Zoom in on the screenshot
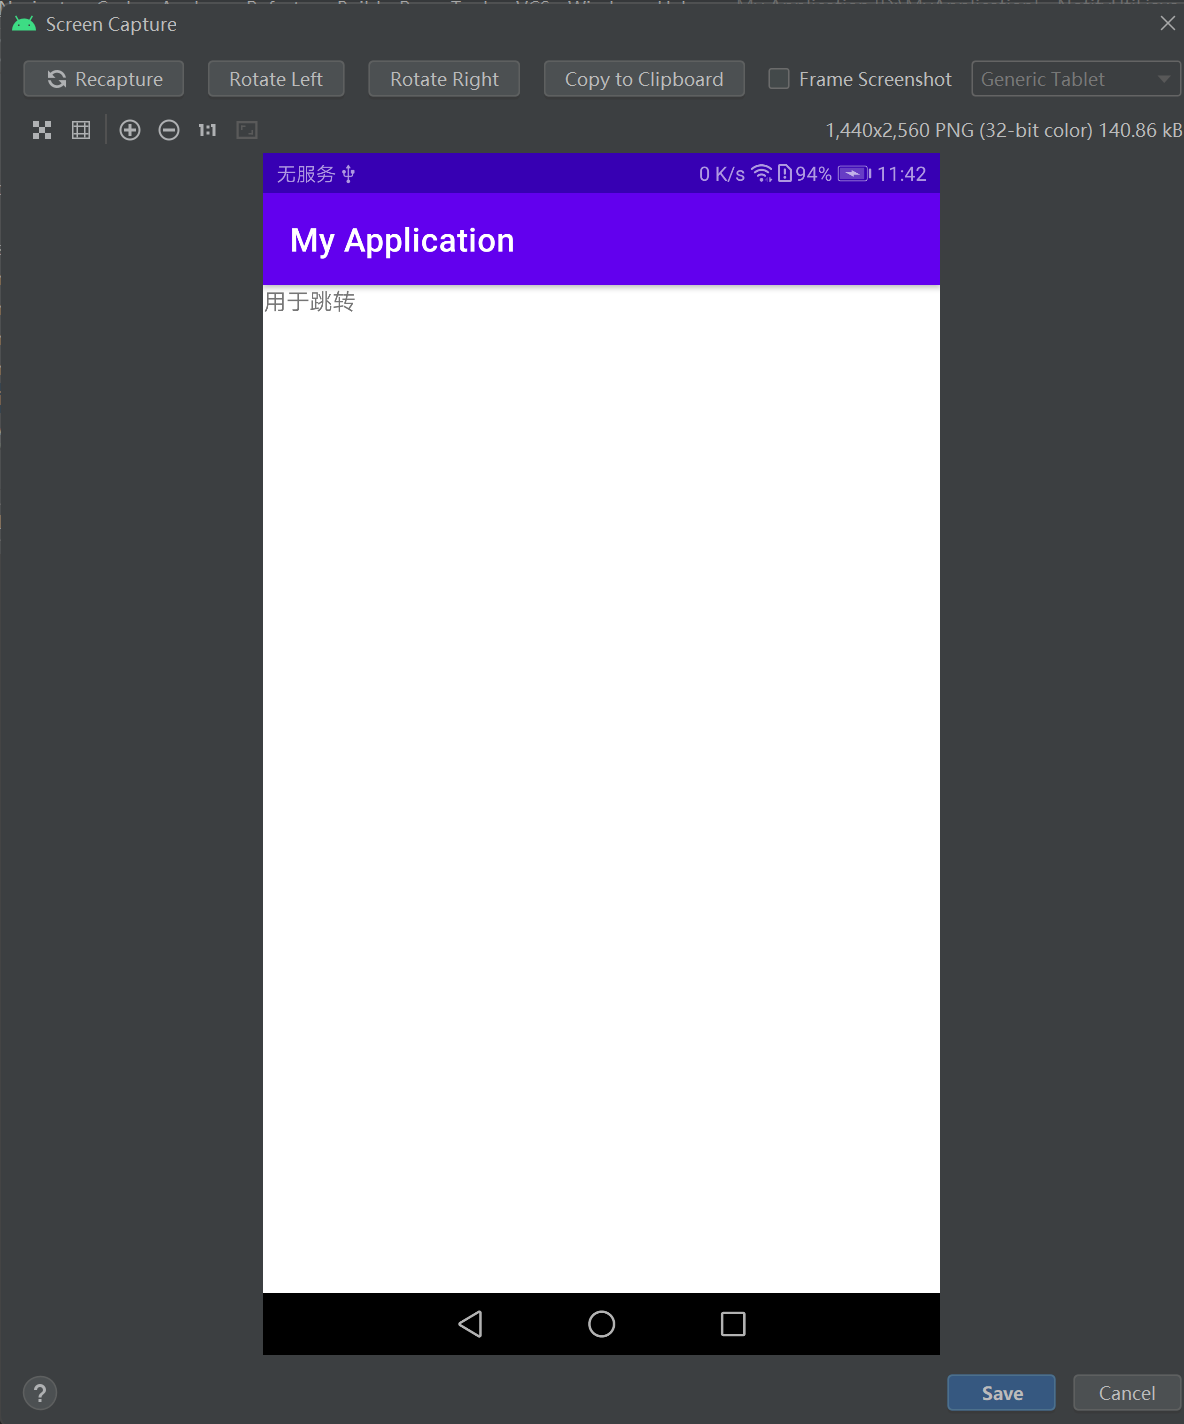 tap(130, 130)
